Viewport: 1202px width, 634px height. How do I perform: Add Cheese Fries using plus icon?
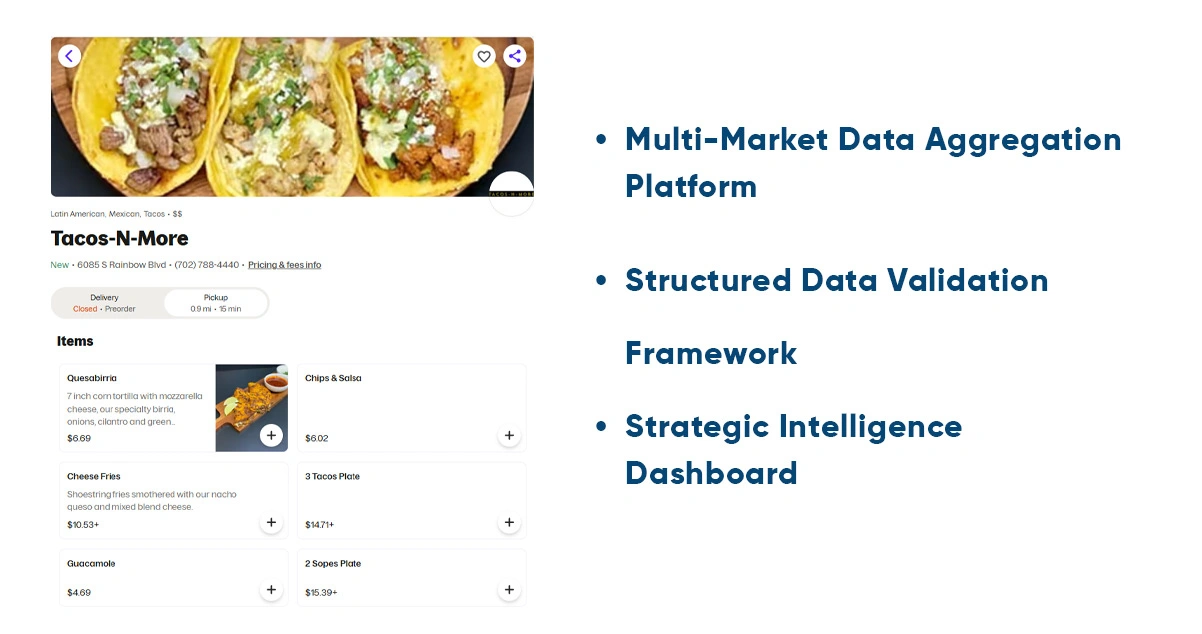pos(271,522)
